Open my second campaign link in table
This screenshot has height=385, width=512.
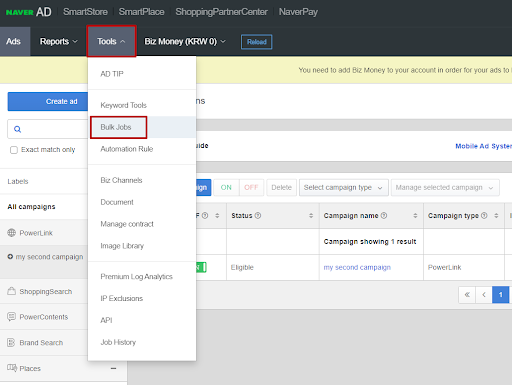tap(357, 267)
